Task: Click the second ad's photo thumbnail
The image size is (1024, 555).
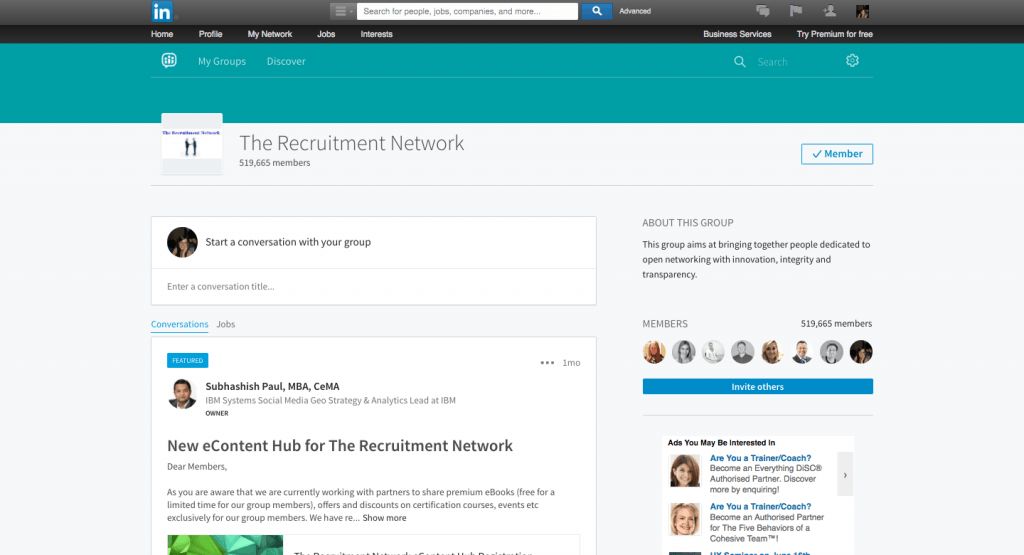Action: pyautogui.click(x=685, y=519)
